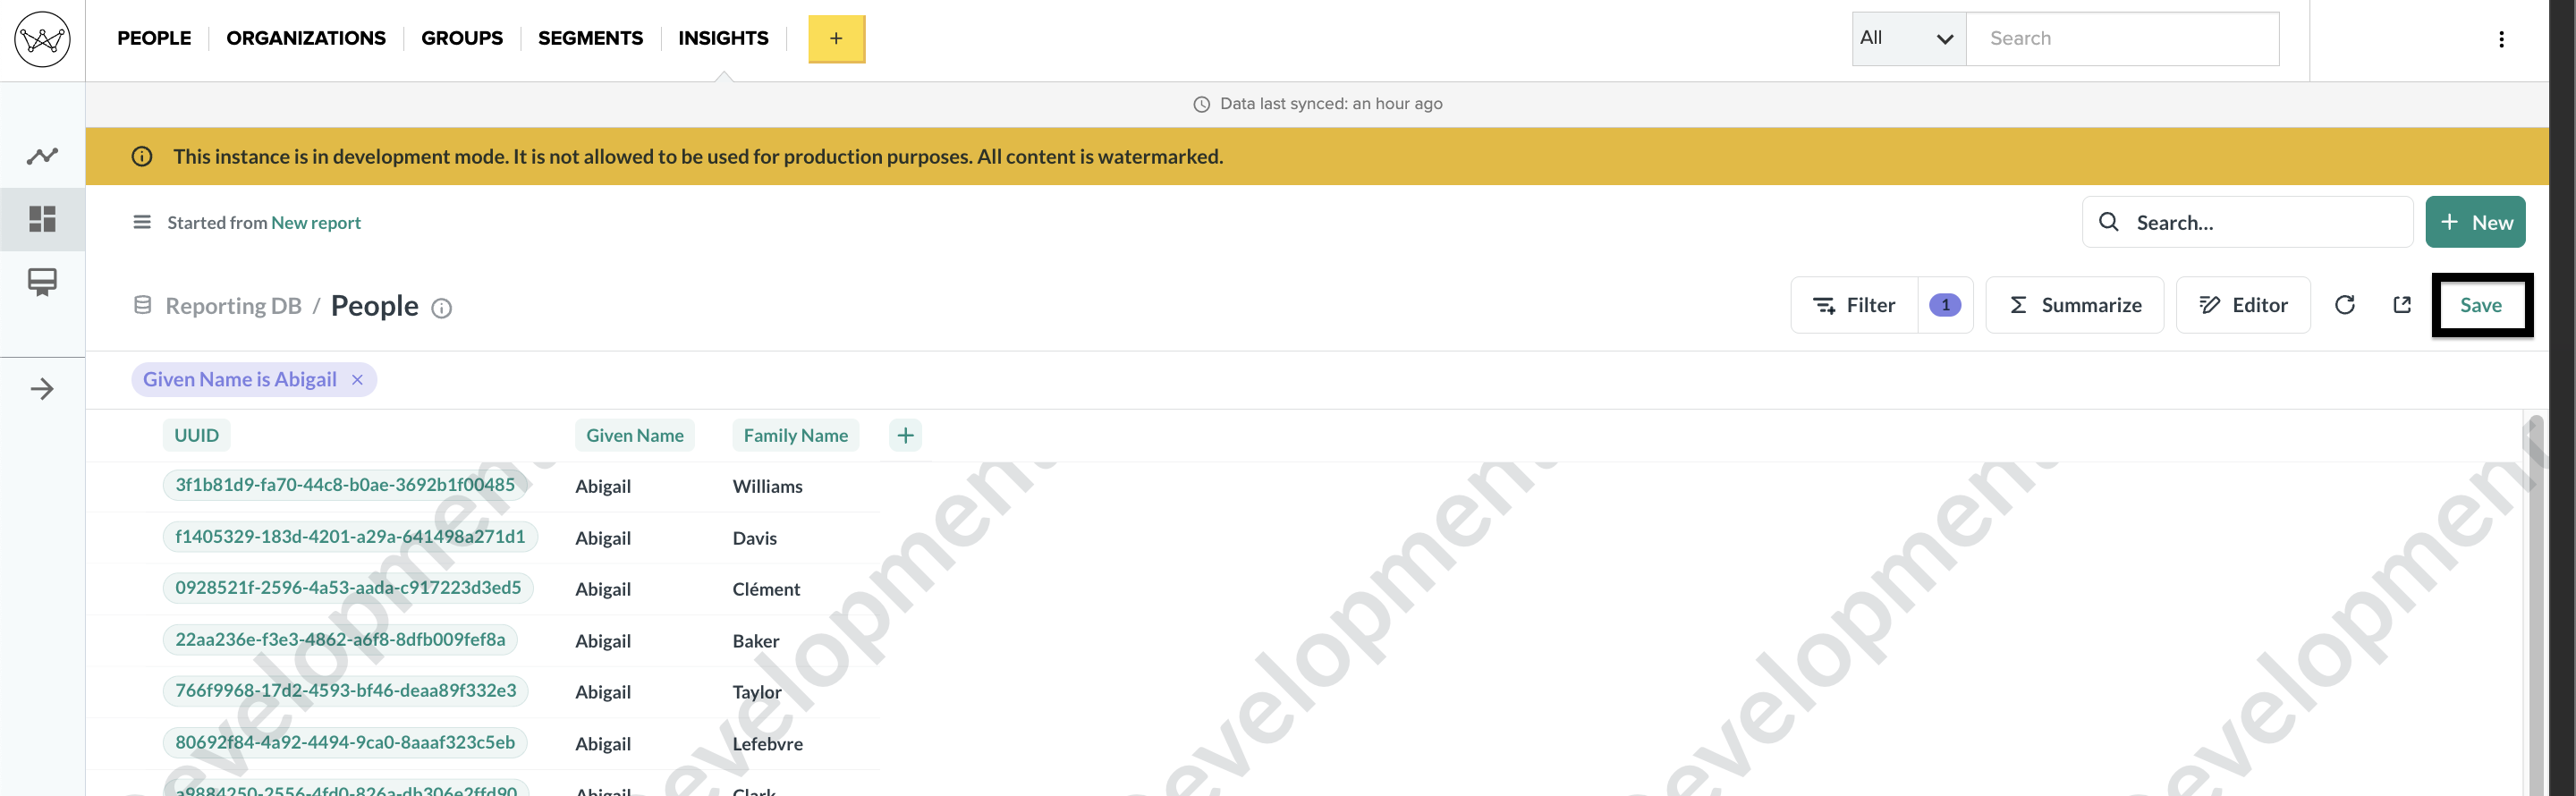Open UUID 22aa236e-f3e3-4862-a6f8-8dfb009fef8a
The height and width of the screenshot is (796, 2576).
click(x=340, y=640)
